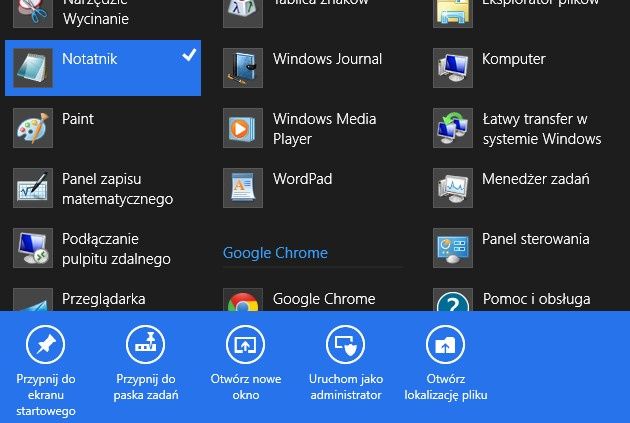This screenshot has height=423, width=630.
Task: Select the Menedżer zadań label
Action: [536, 179]
